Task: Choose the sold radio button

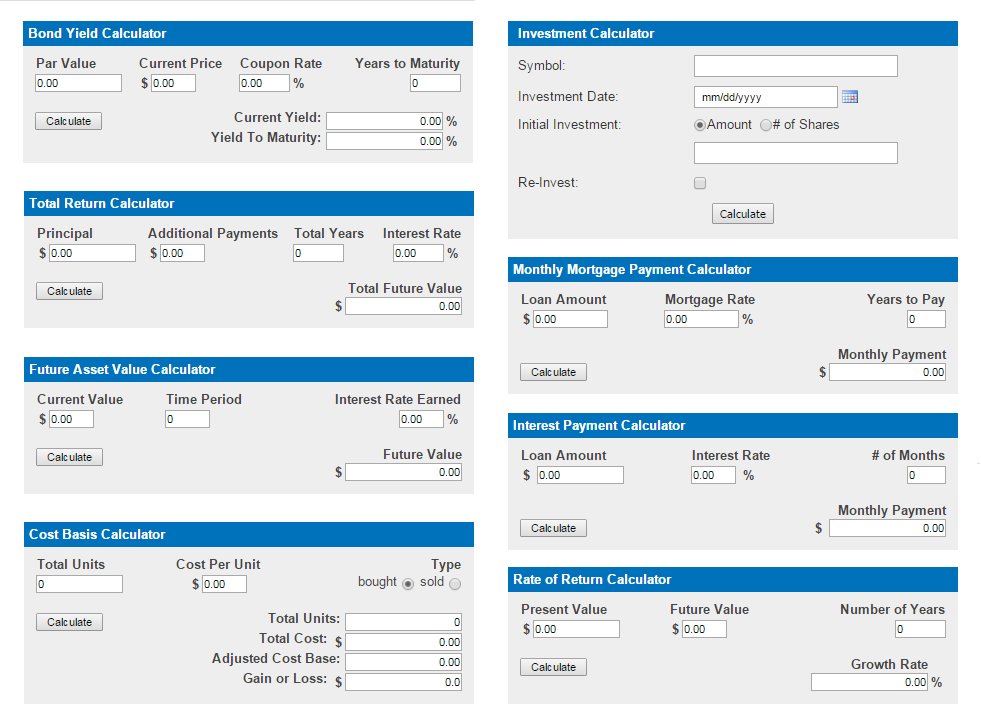Action: pos(455,584)
